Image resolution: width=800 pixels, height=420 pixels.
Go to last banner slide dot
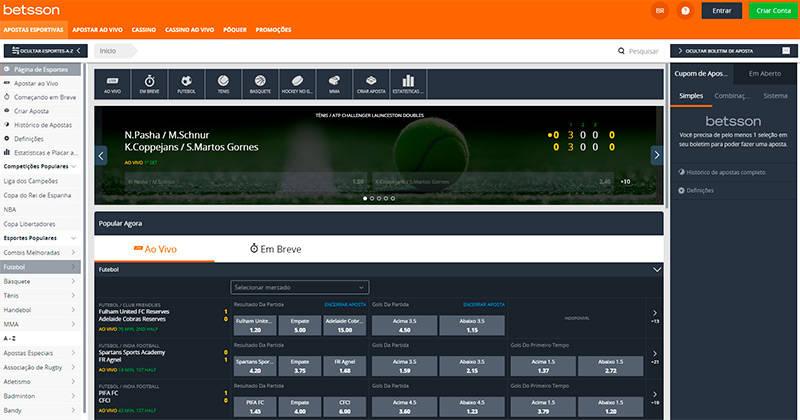[x=393, y=199]
